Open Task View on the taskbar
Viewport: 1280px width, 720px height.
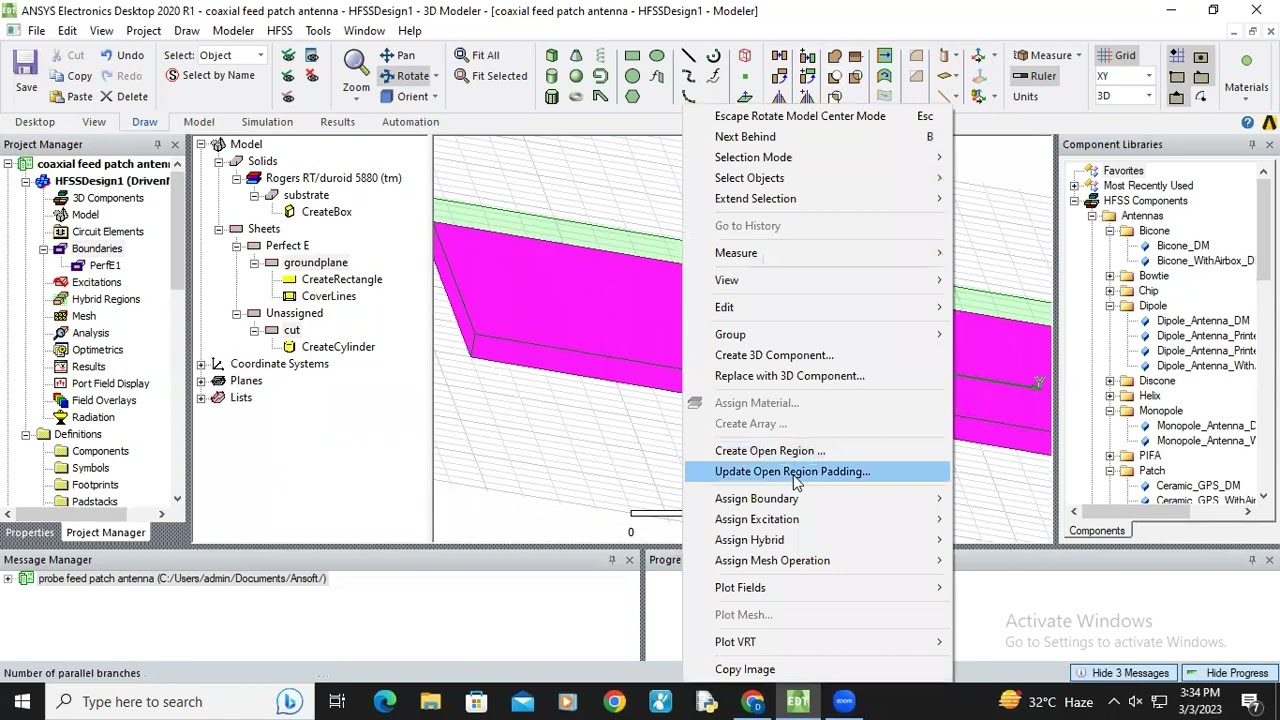(337, 702)
